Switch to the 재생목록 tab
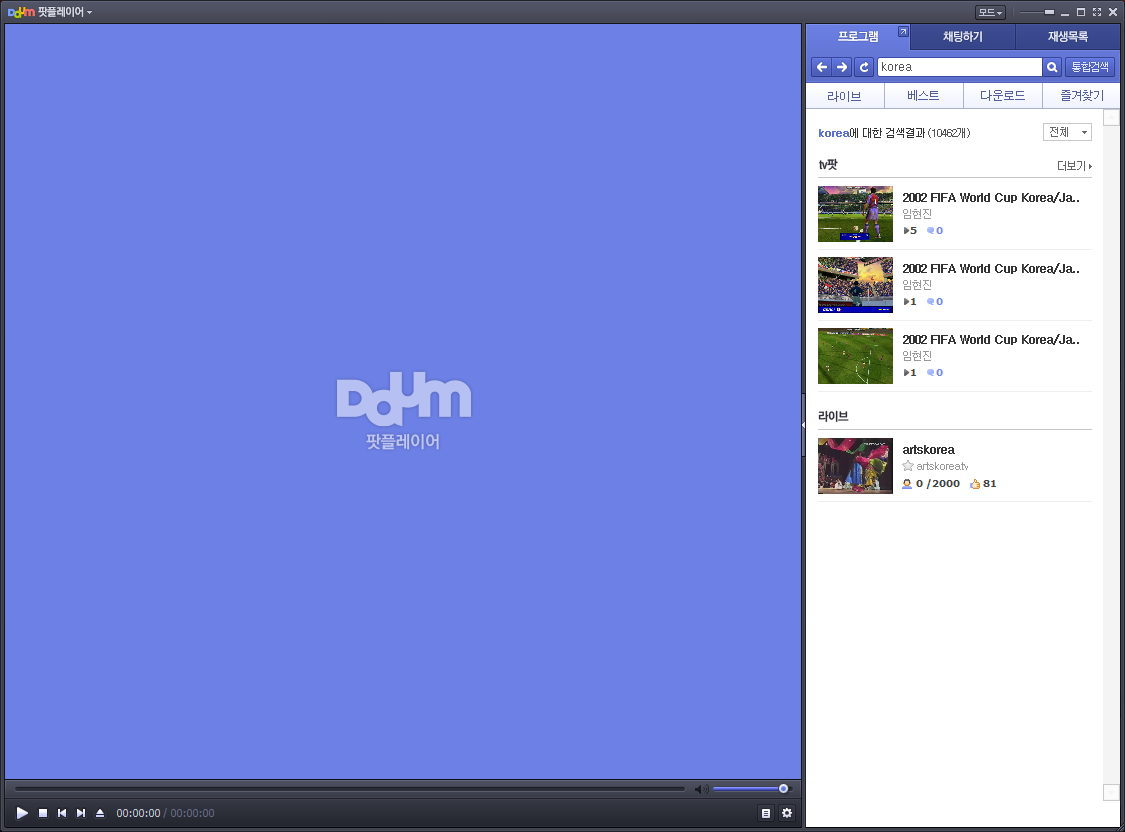1125x832 pixels. pyautogui.click(x=1068, y=37)
